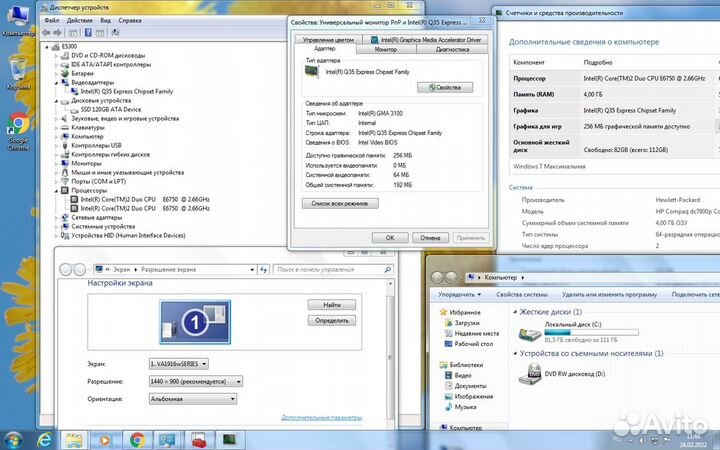Click the Поиск в панели управления field
This screenshot has height=450, width=720.
point(333,270)
